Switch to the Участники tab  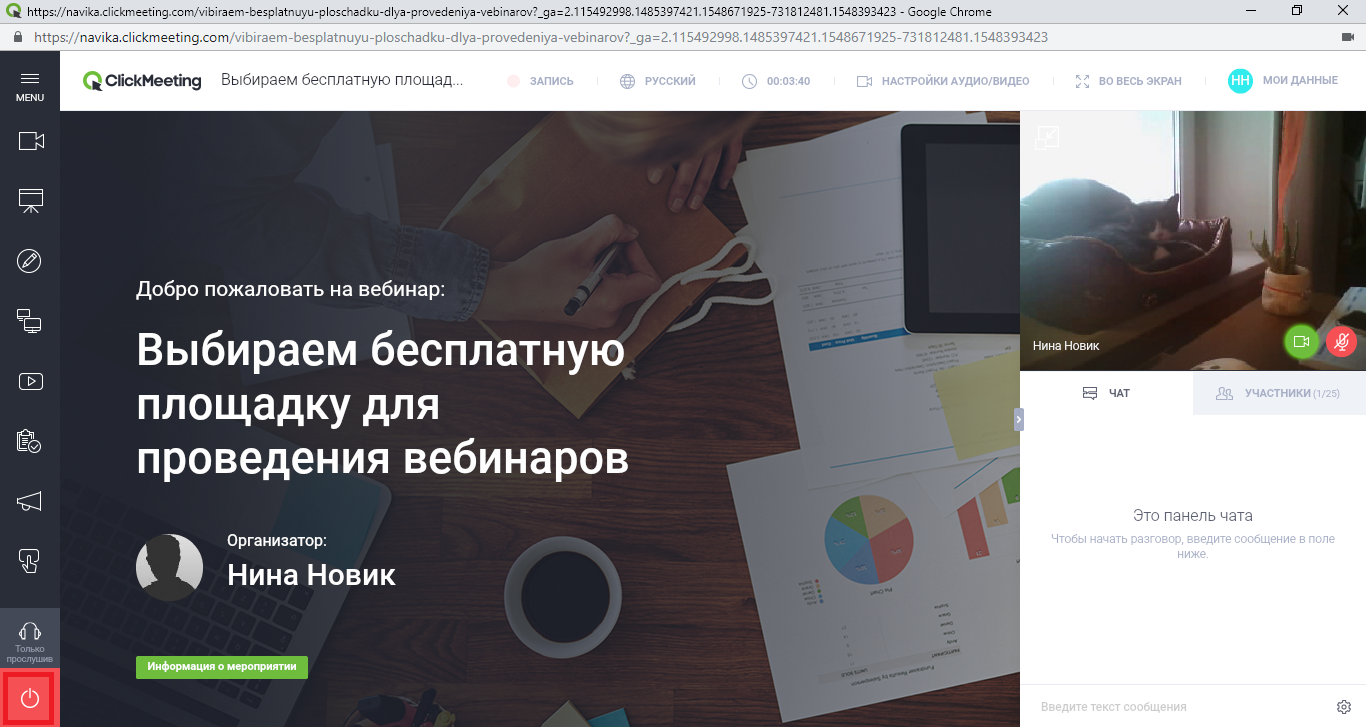1279,393
